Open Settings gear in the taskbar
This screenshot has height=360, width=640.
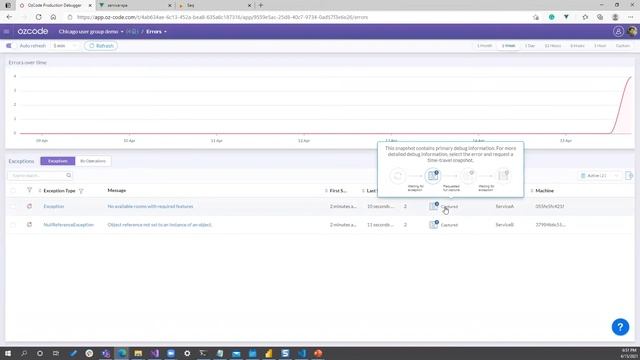[x=187, y=353]
